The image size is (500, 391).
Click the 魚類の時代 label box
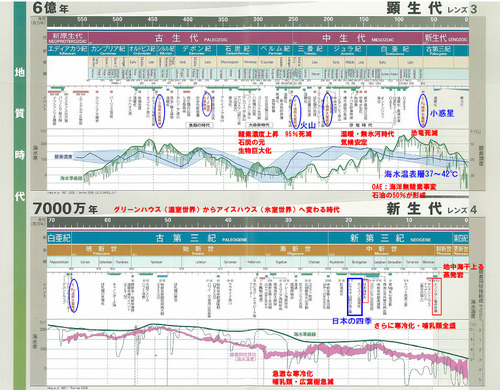tap(199, 125)
